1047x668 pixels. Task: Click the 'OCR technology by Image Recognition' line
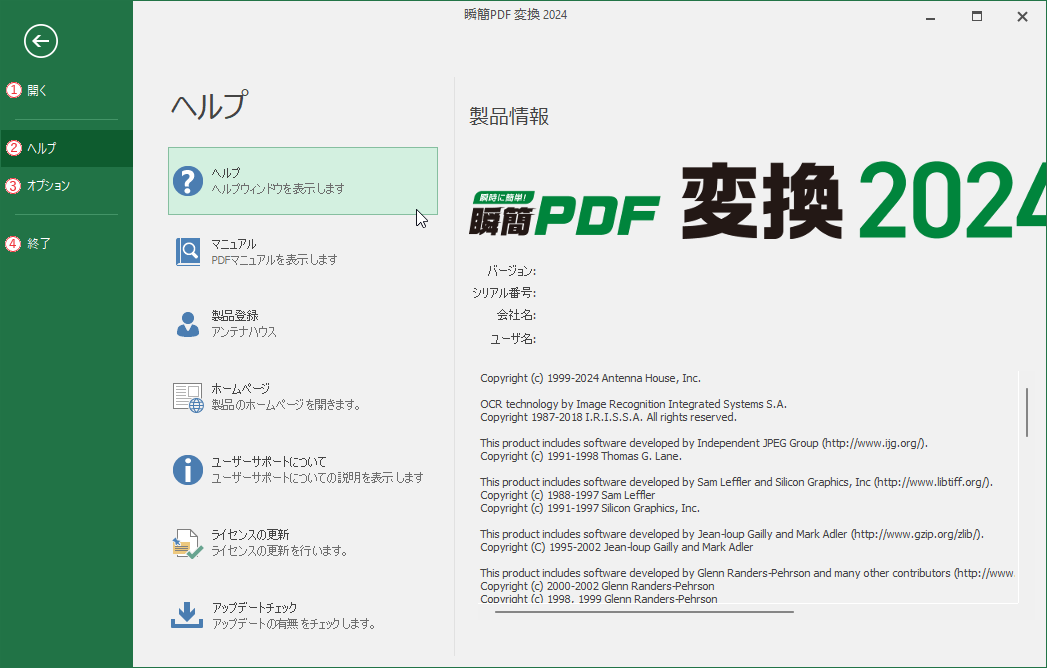[634, 404]
